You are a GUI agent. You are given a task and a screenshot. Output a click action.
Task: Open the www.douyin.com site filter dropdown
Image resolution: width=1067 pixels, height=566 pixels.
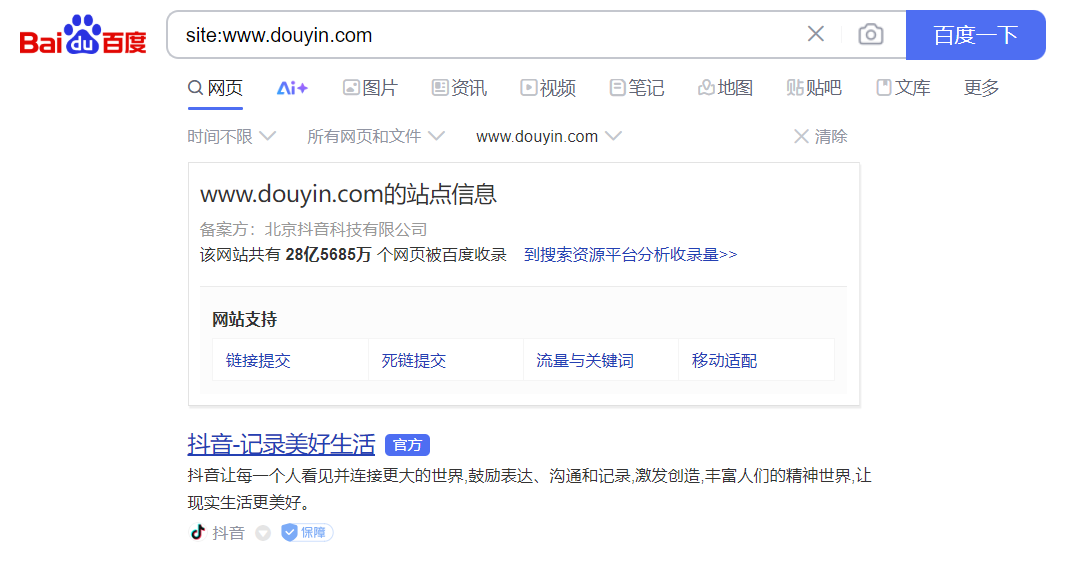point(548,136)
